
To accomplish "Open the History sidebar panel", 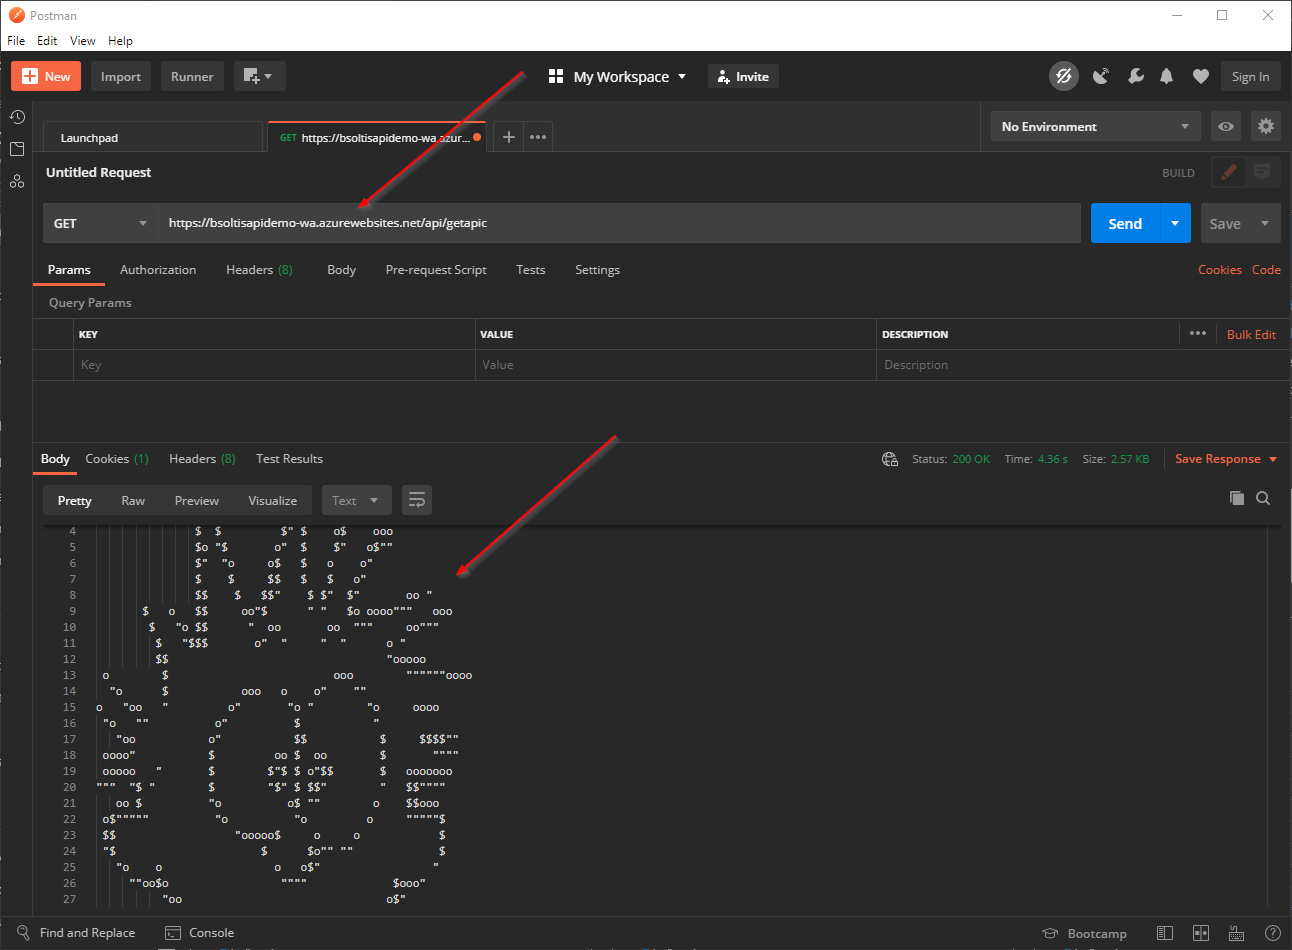I will point(17,117).
